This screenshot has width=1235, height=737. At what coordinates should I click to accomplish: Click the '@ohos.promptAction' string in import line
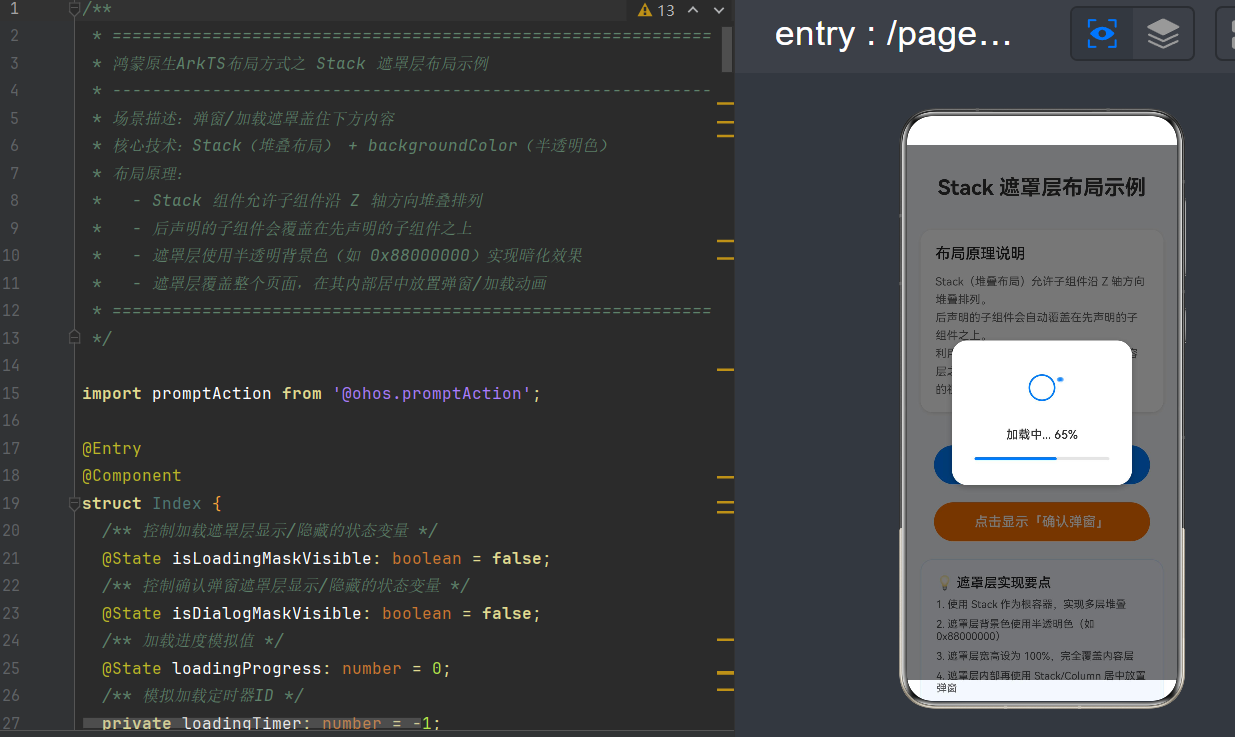click(431, 393)
